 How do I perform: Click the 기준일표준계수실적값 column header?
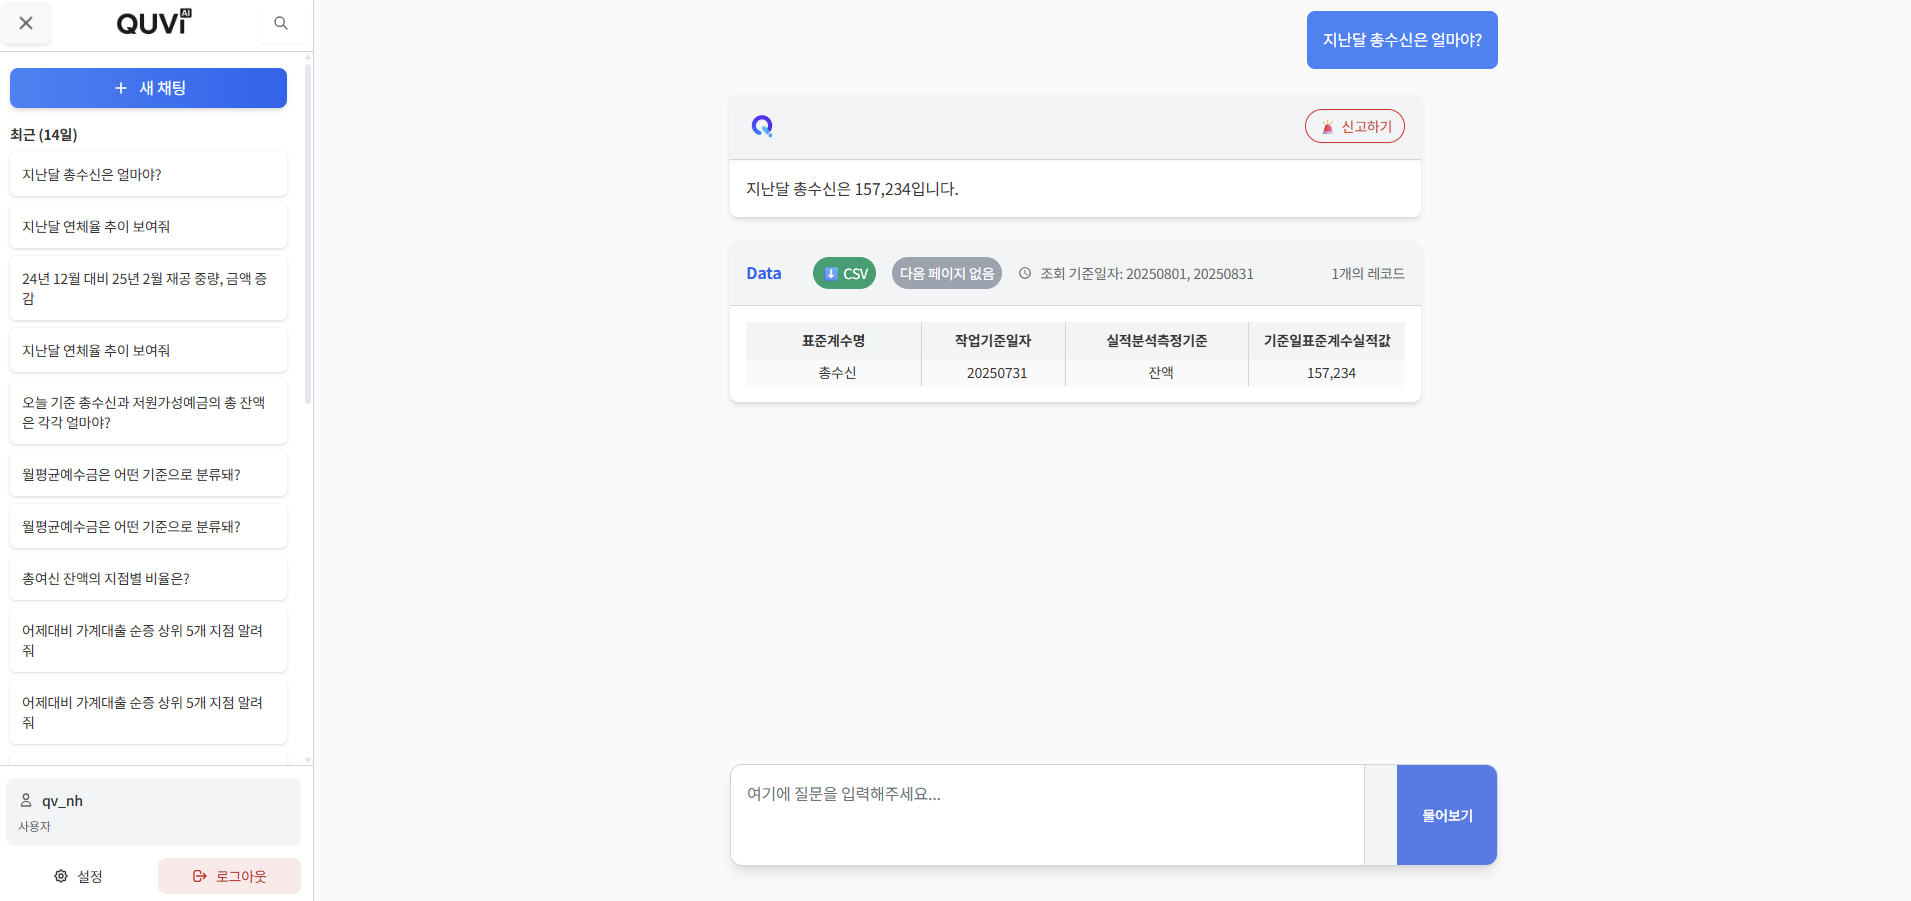pyautogui.click(x=1326, y=341)
